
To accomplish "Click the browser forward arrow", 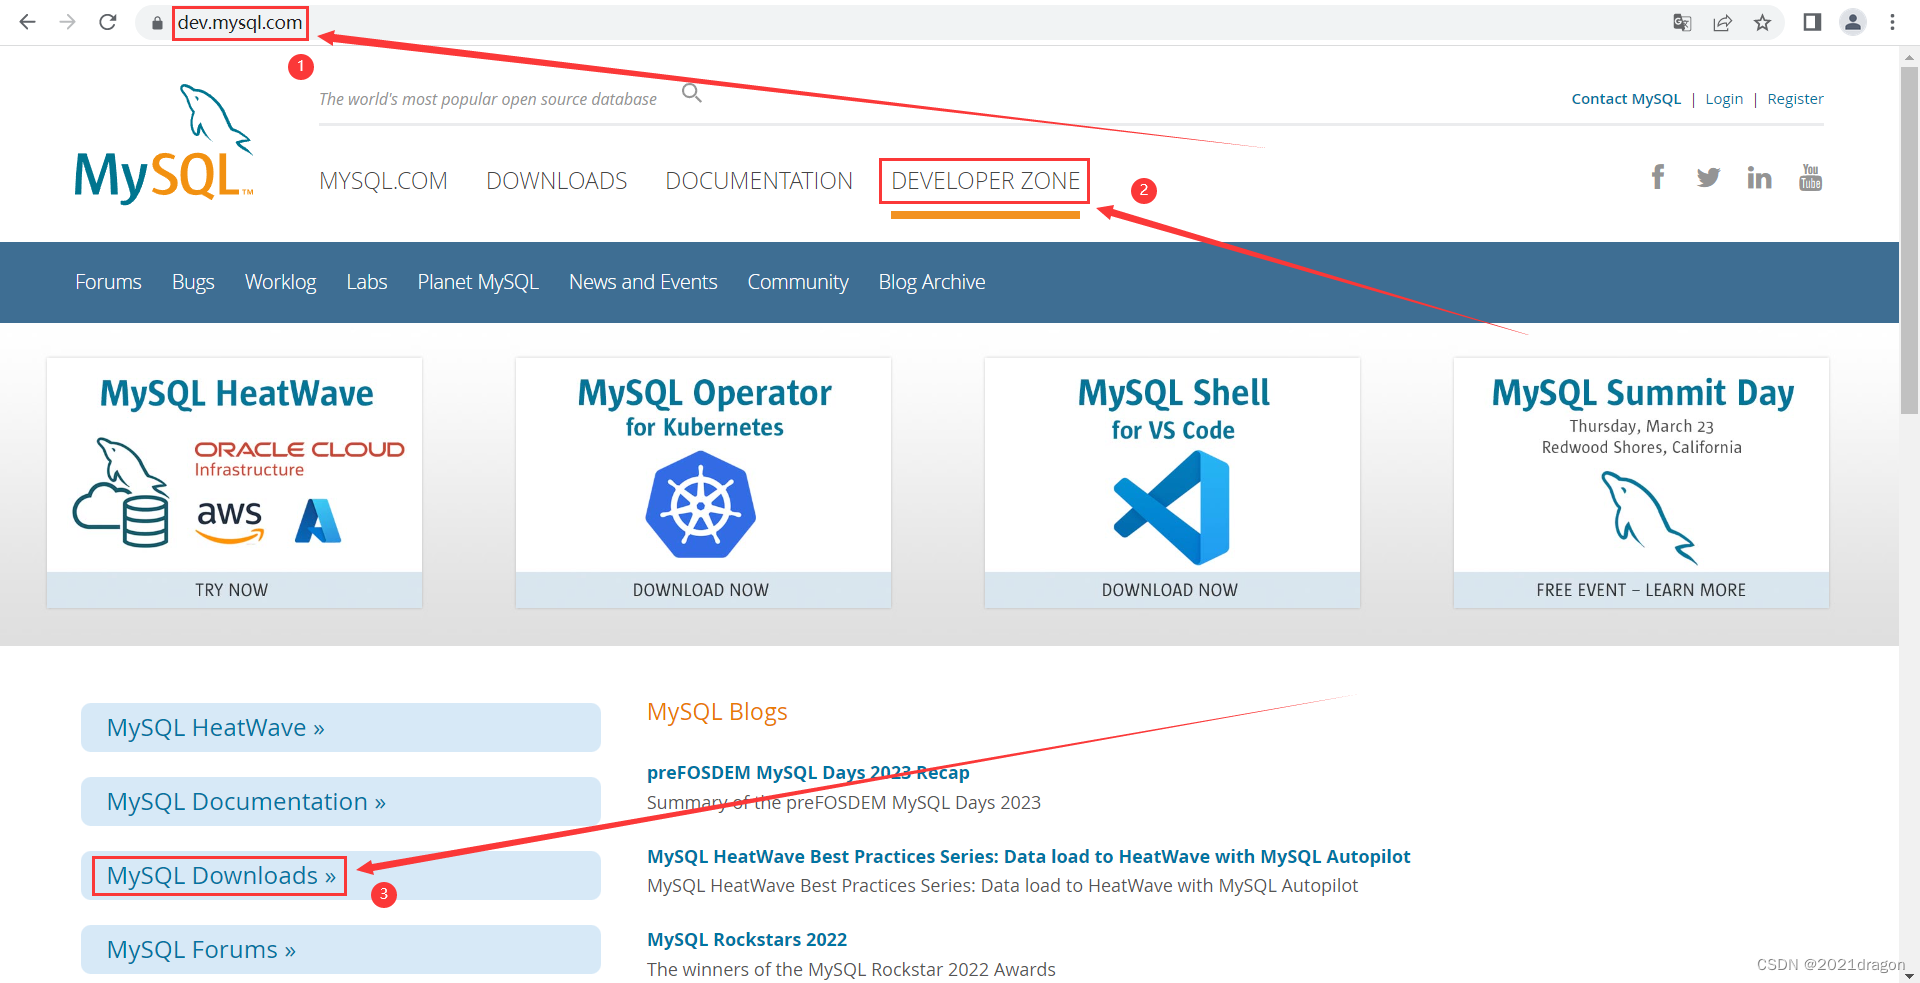I will point(67,22).
